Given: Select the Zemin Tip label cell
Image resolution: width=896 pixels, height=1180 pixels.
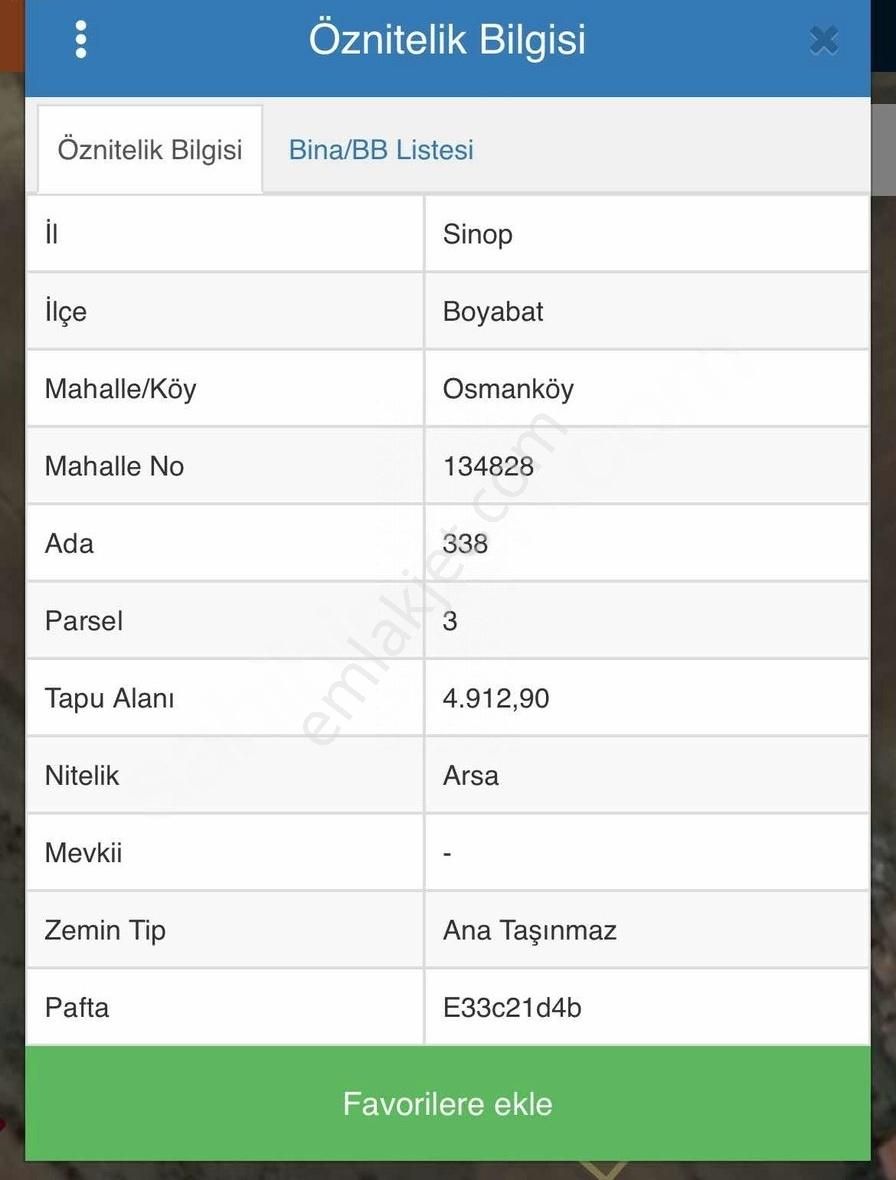Looking at the screenshot, I should pyautogui.click(x=225, y=930).
